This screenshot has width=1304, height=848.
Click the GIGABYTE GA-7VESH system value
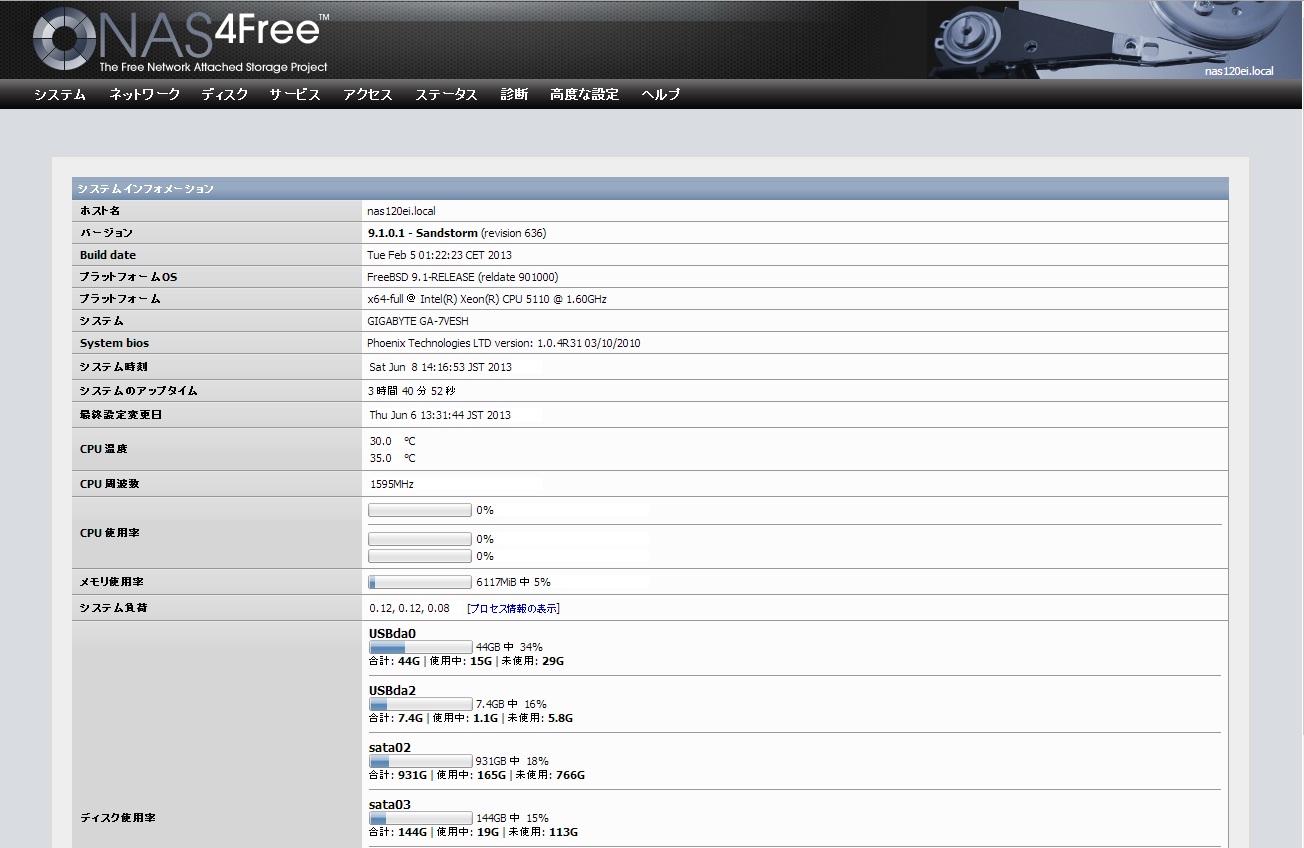coord(418,321)
